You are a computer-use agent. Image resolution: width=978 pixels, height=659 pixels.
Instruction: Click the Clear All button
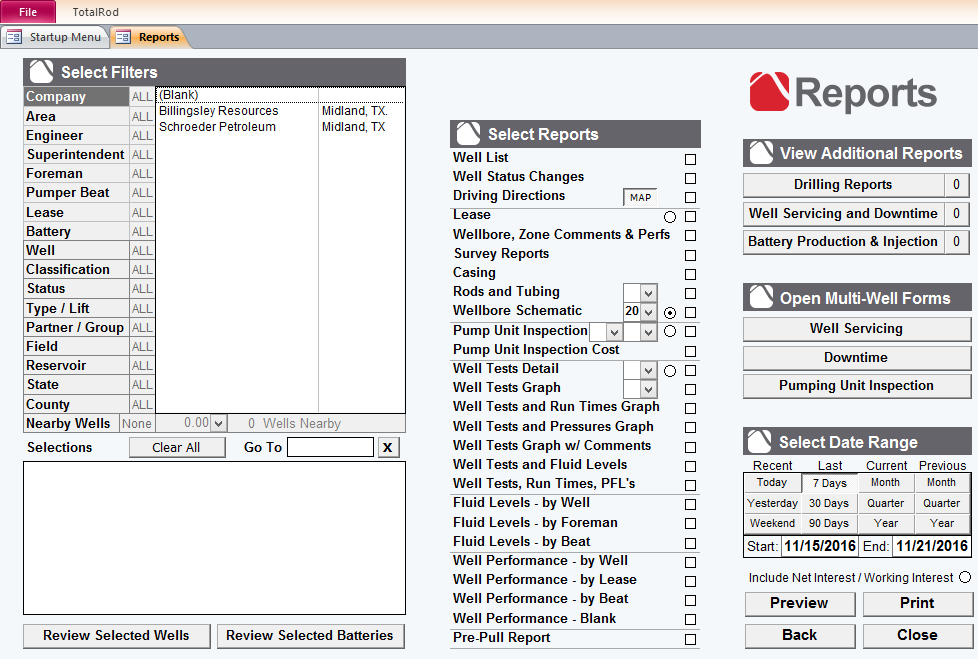[x=177, y=448]
